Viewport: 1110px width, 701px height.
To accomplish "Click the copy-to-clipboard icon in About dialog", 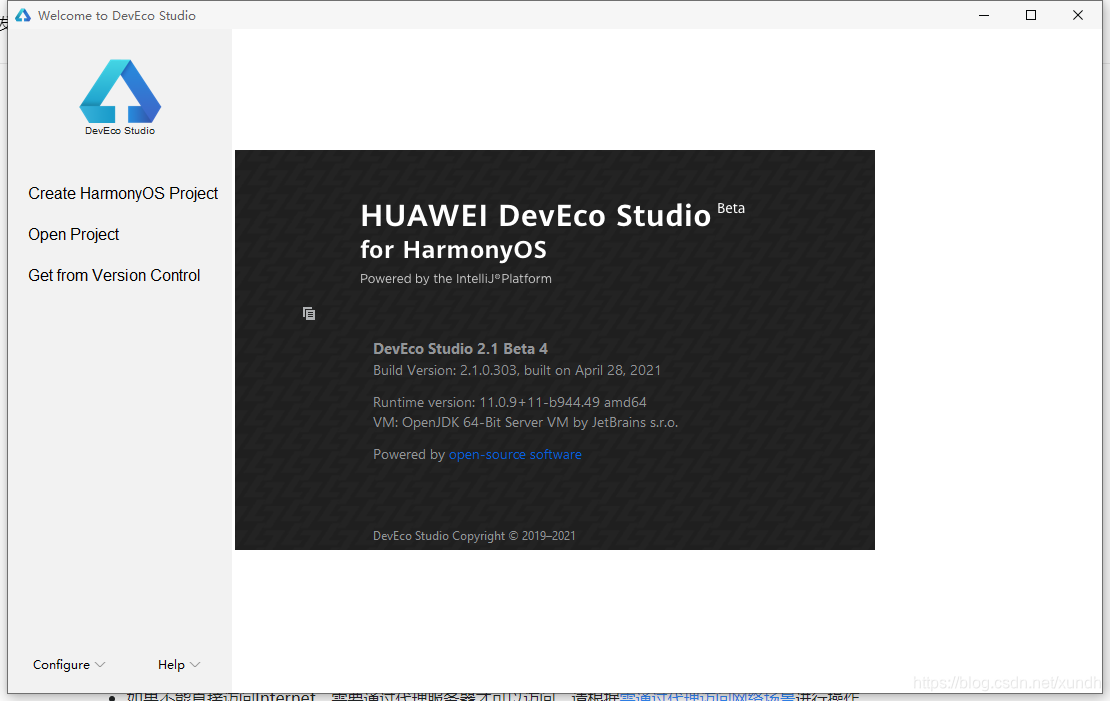I will (309, 313).
